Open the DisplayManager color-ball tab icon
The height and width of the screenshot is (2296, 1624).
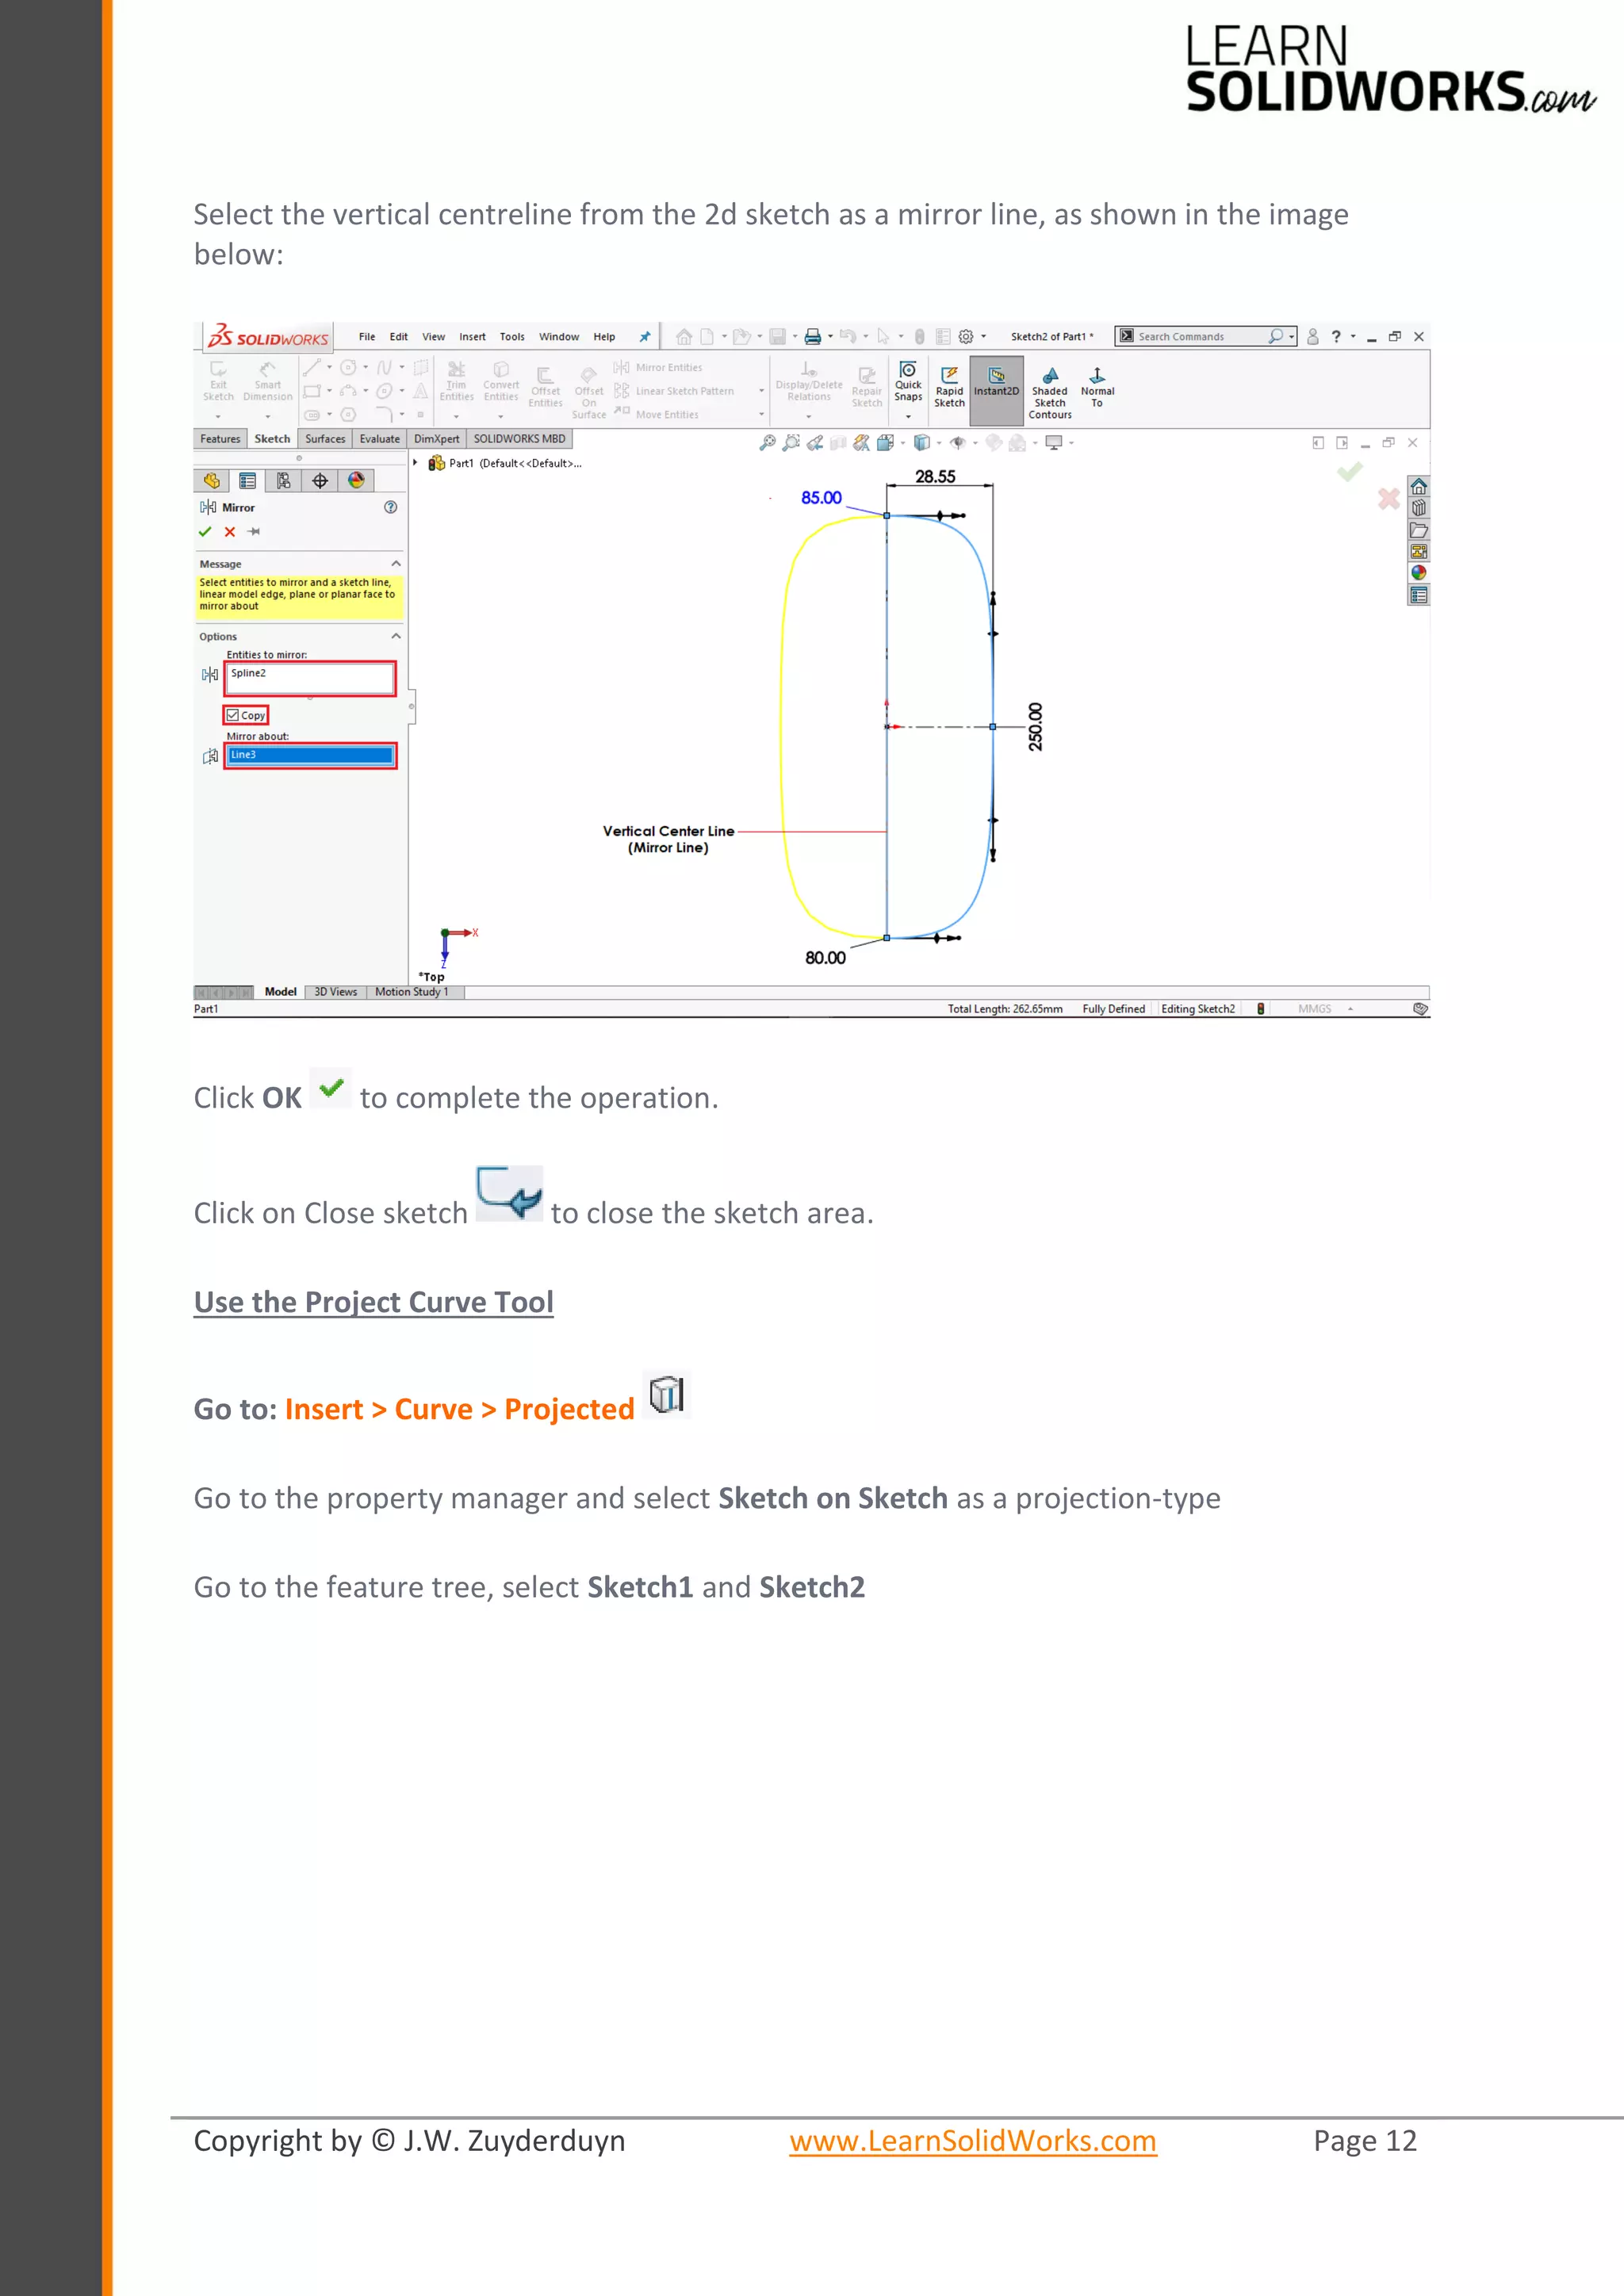[x=356, y=481]
